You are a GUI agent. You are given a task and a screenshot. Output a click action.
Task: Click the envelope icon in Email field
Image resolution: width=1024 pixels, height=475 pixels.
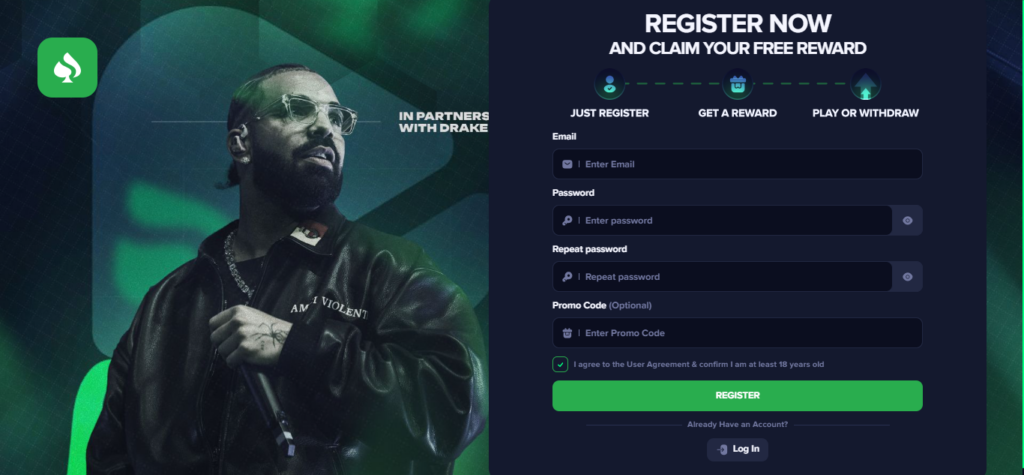tap(567, 164)
